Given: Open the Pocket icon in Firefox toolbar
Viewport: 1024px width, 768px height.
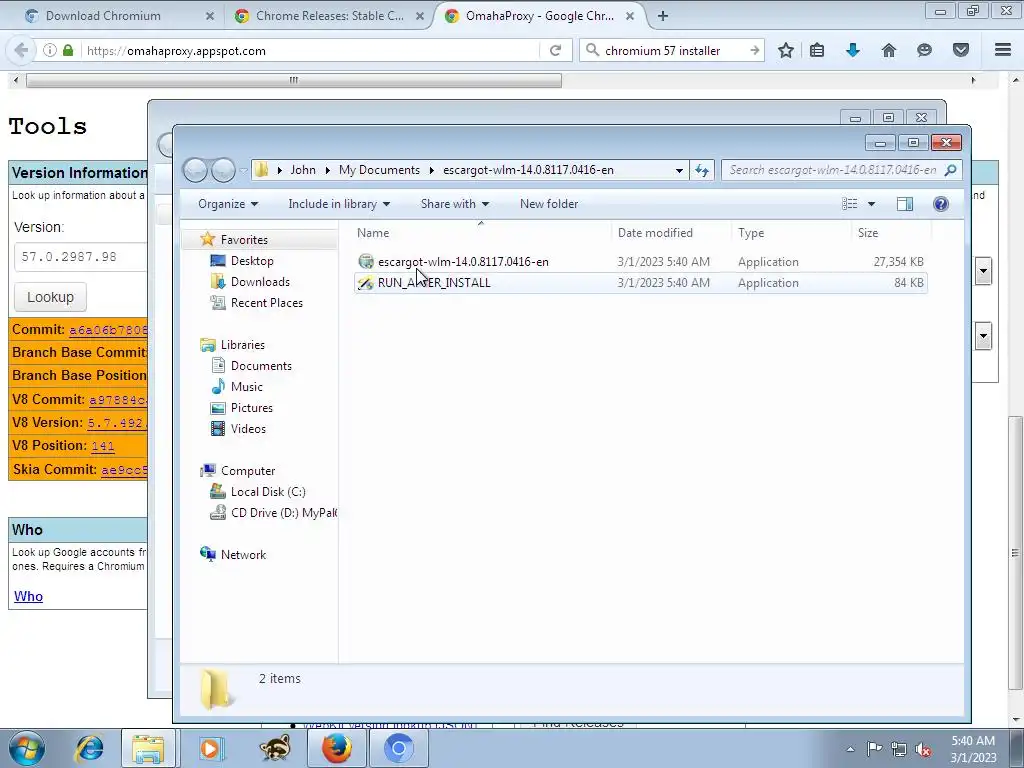Looking at the screenshot, I should (961, 50).
